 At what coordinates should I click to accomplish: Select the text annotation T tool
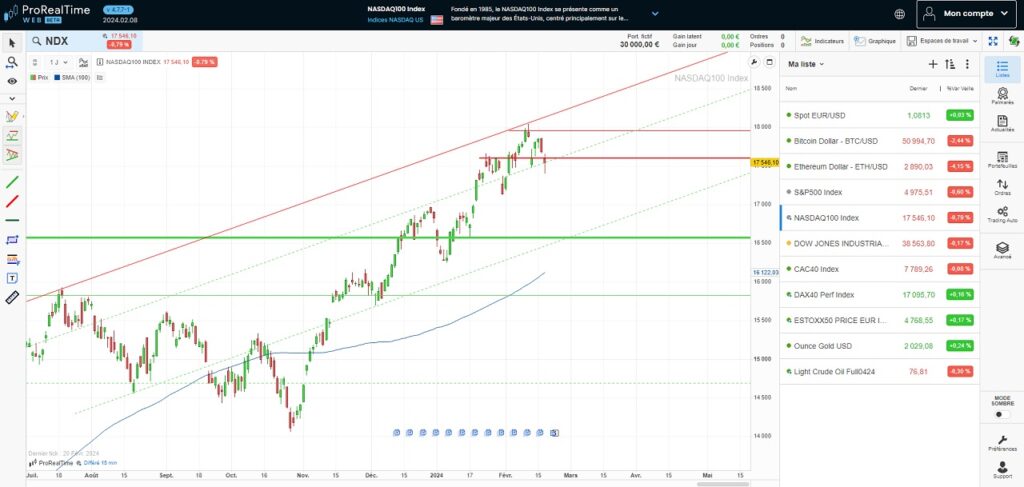click(x=12, y=278)
